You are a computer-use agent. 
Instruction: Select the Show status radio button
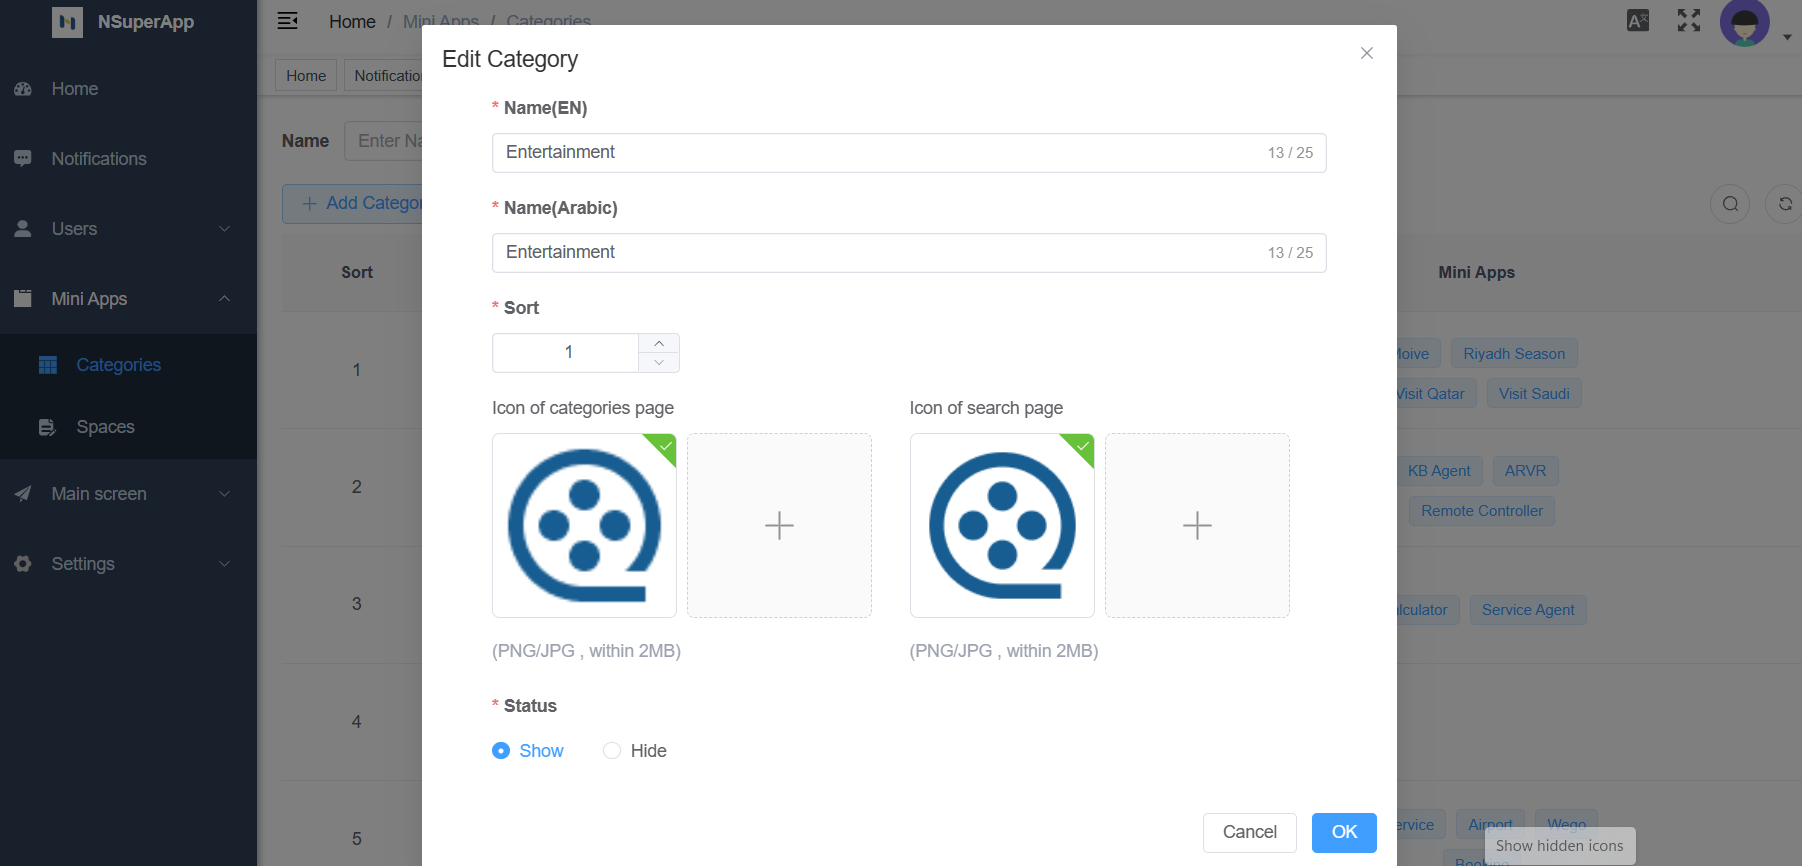point(501,751)
